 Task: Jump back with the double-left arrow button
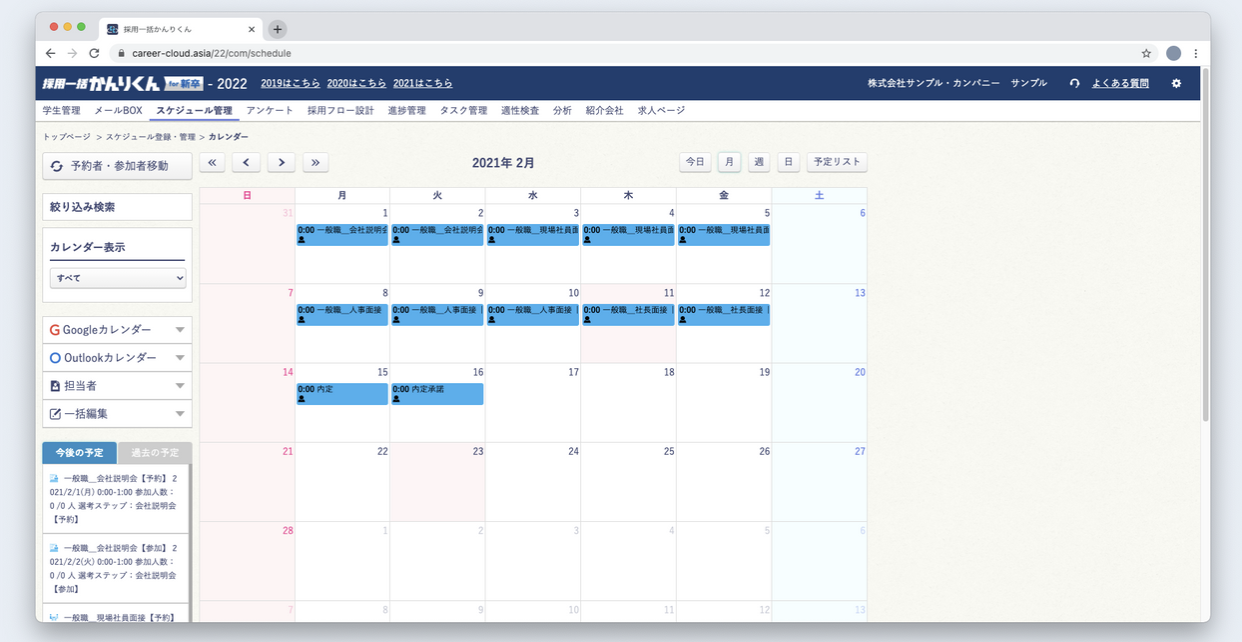tap(212, 162)
